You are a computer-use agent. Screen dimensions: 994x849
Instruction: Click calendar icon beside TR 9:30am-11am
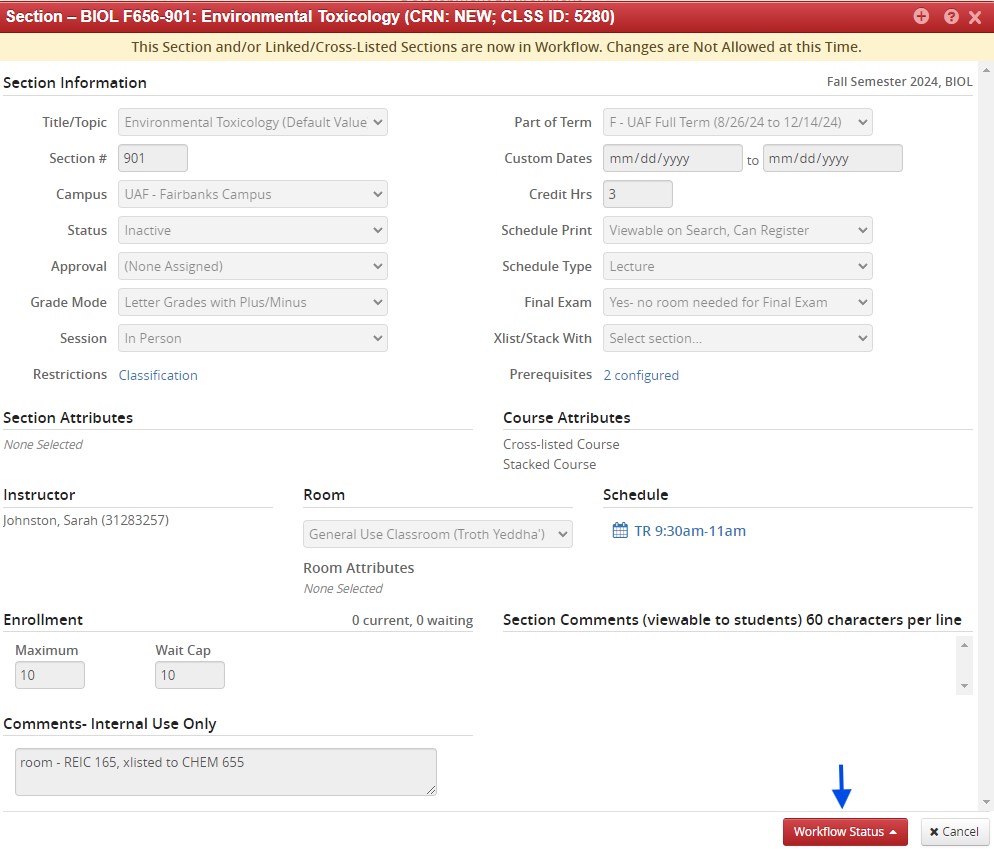click(619, 531)
